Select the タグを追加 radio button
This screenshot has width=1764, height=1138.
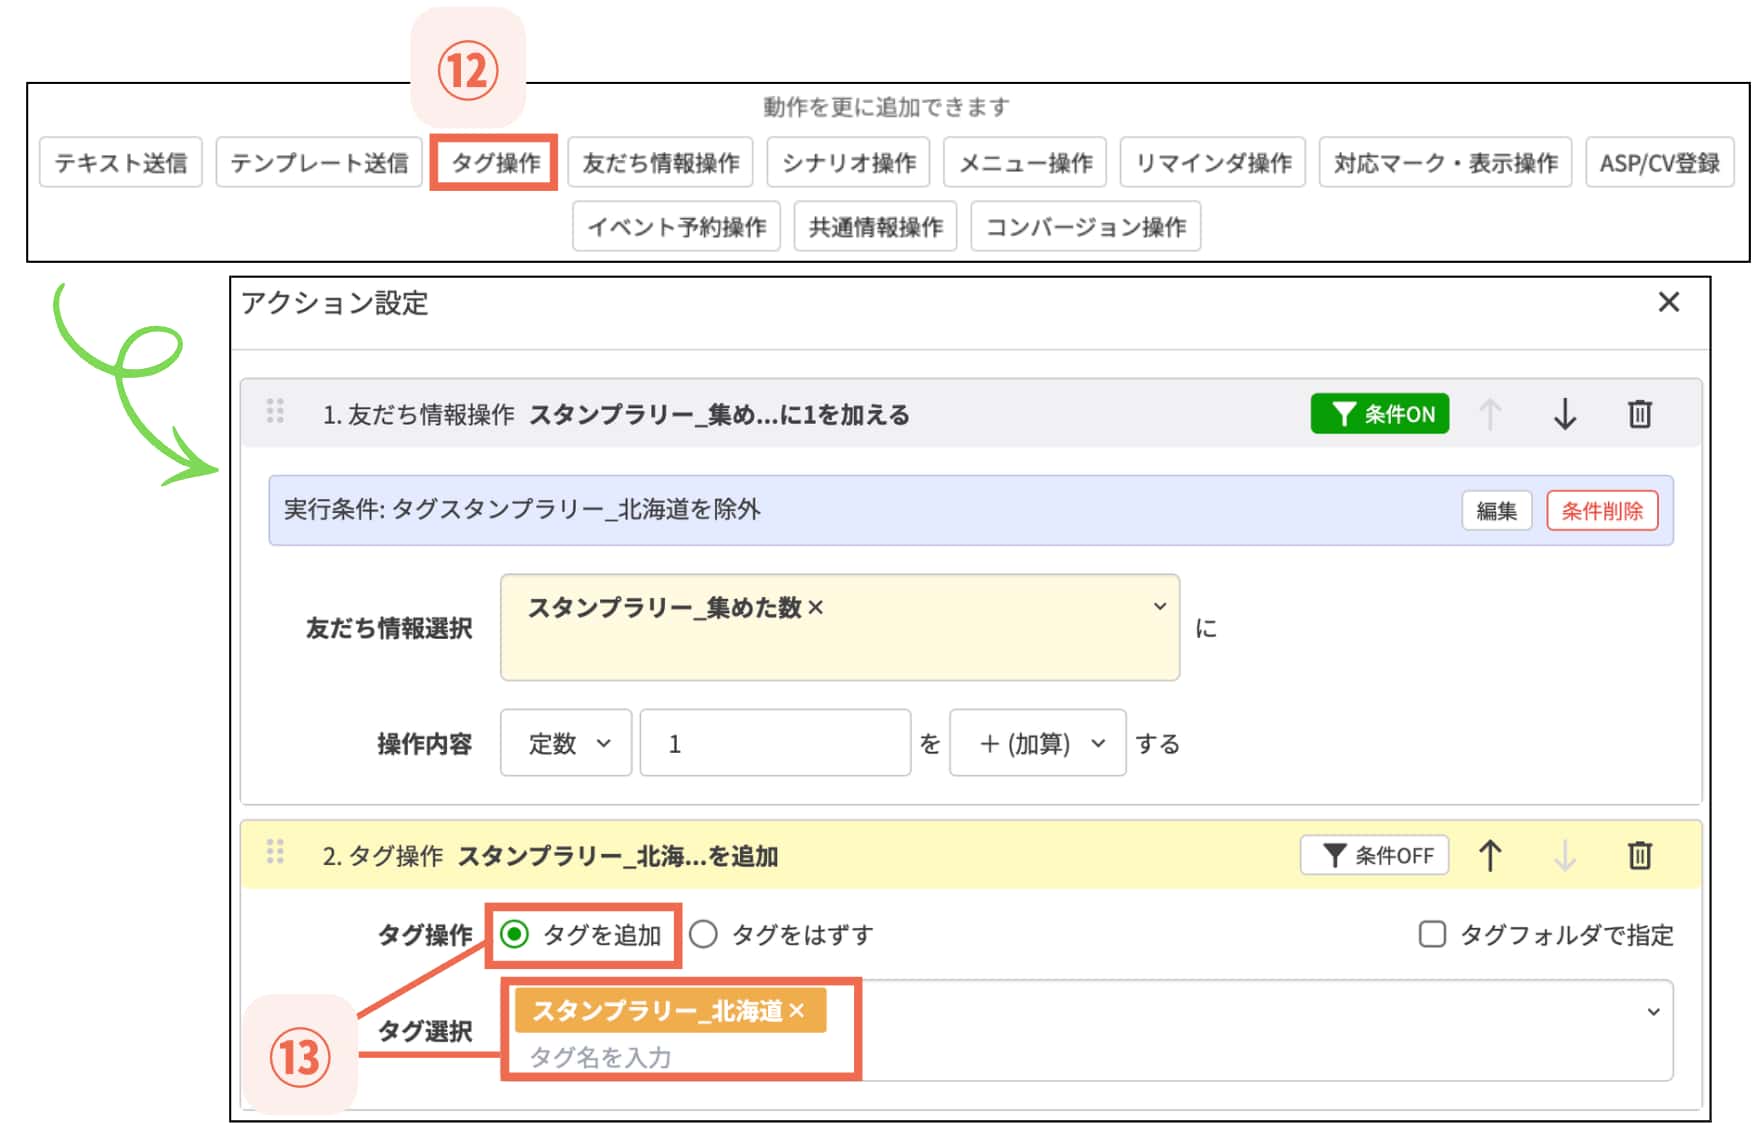(515, 935)
